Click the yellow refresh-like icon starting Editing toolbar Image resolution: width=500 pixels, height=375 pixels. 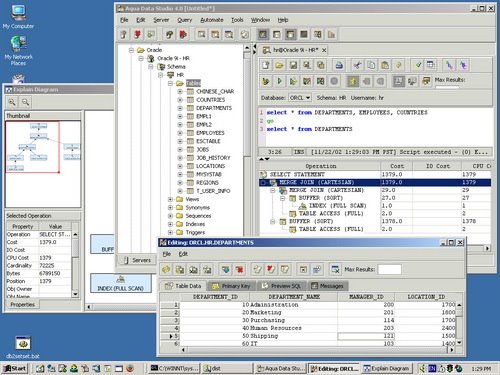(166, 269)
